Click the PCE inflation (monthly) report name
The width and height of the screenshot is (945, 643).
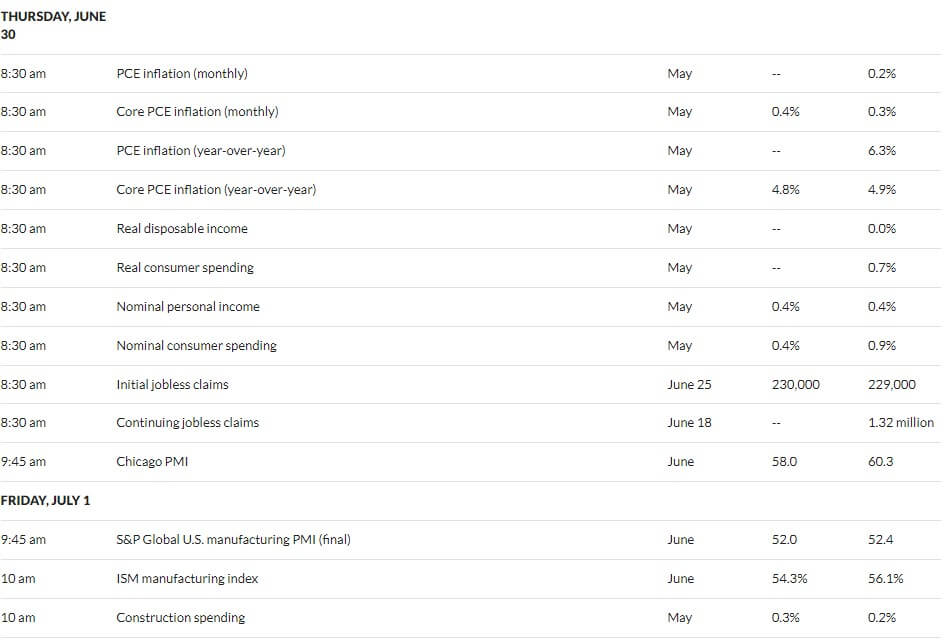182,74
